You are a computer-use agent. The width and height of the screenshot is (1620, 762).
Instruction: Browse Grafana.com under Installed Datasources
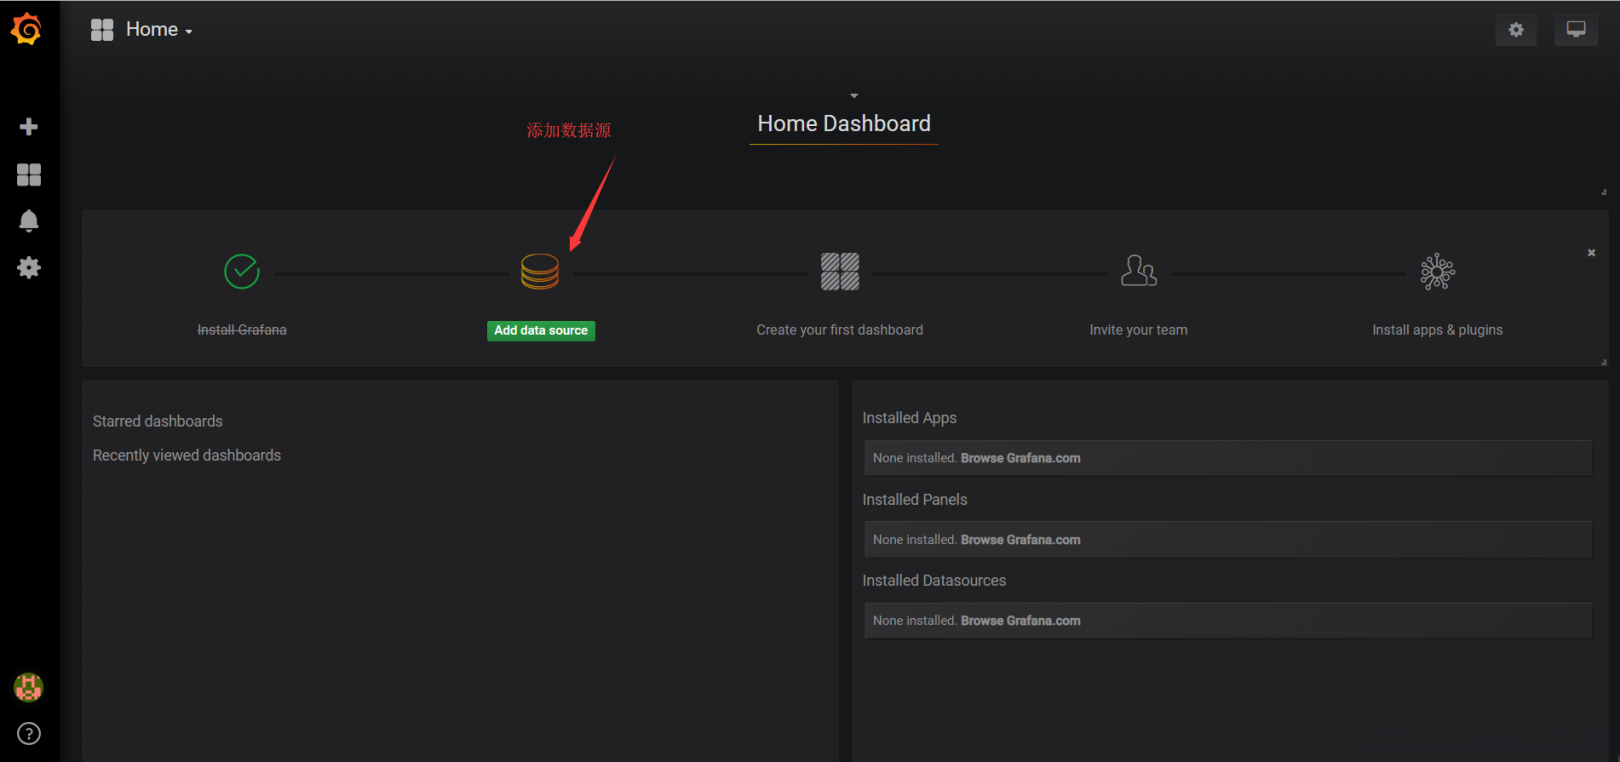point(1021,621)
